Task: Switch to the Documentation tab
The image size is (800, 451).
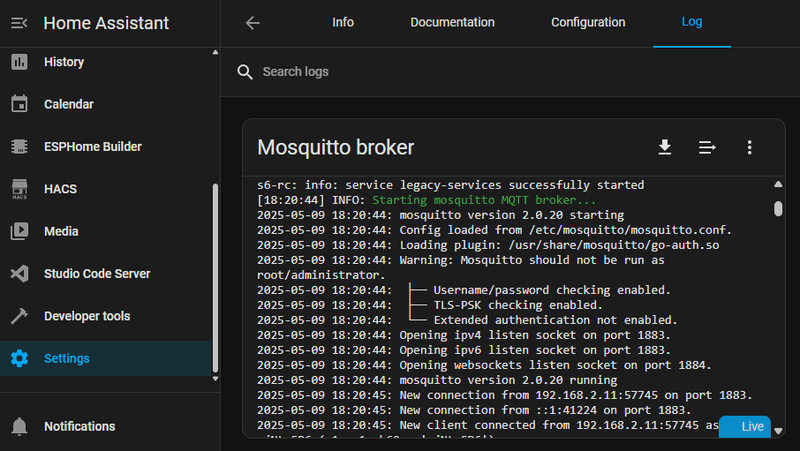Action: coord(453,22)
